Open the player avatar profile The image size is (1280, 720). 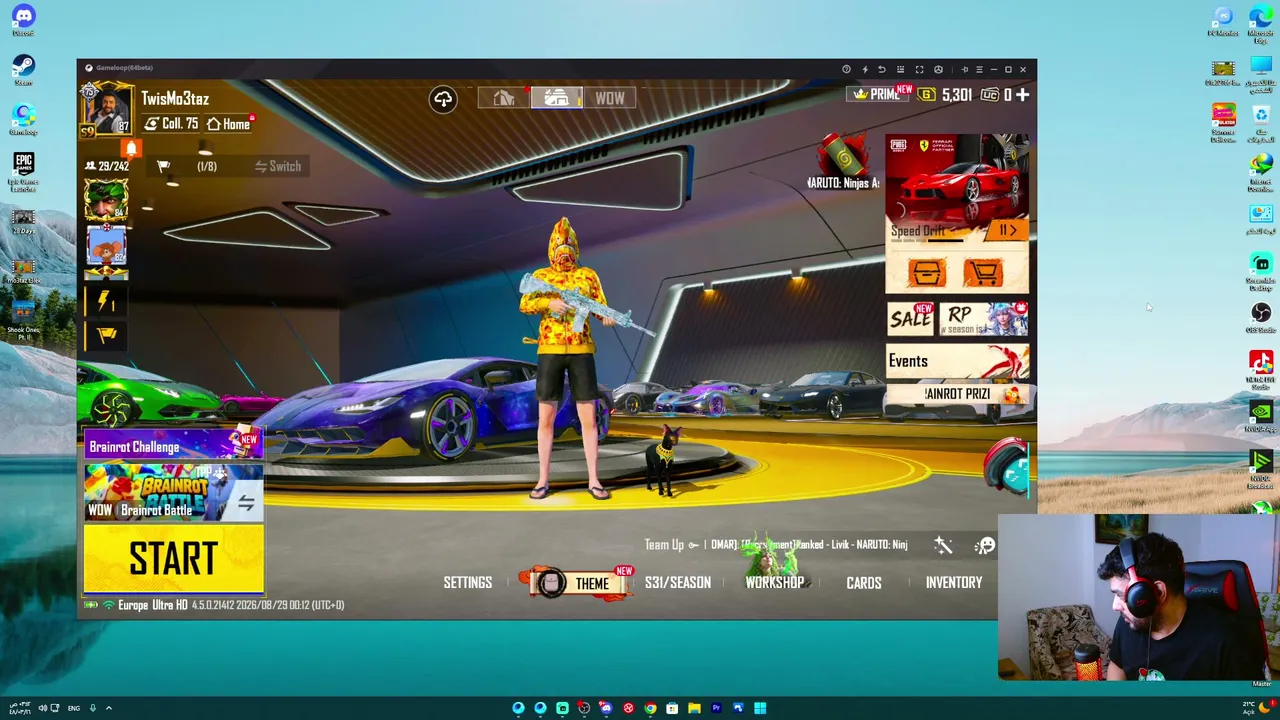click(x=107, y=108)
